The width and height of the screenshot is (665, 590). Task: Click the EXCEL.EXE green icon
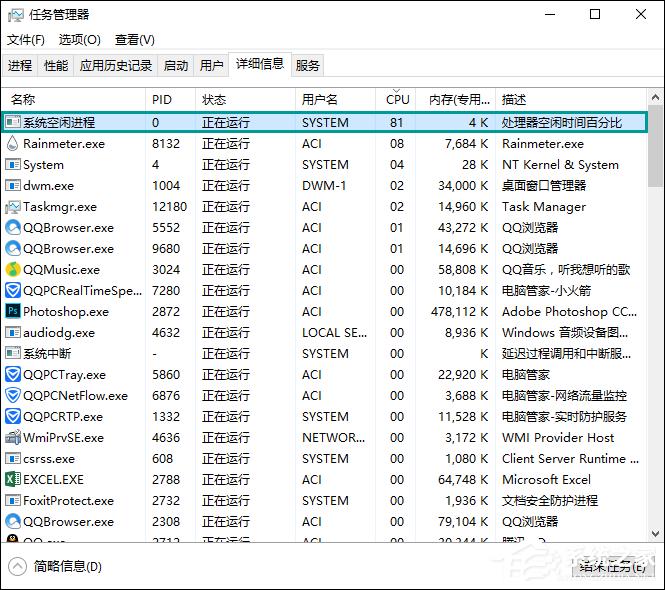tap(13, 480)
